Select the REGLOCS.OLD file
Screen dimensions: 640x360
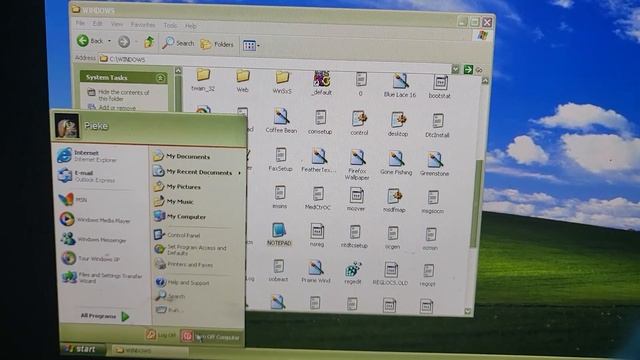(x=391, y=273)
